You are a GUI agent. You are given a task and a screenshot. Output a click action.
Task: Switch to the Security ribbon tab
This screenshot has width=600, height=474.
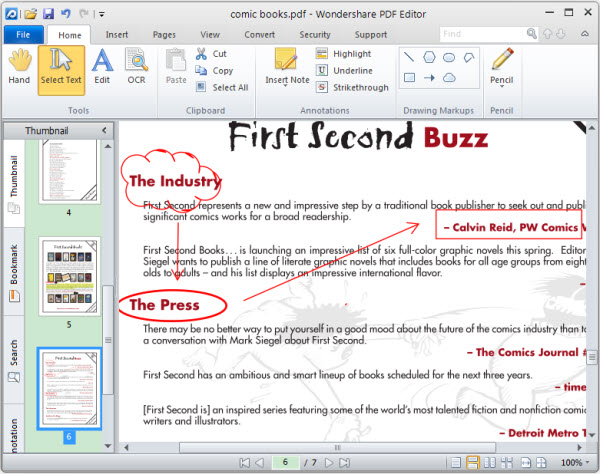(x=315, y=34)
